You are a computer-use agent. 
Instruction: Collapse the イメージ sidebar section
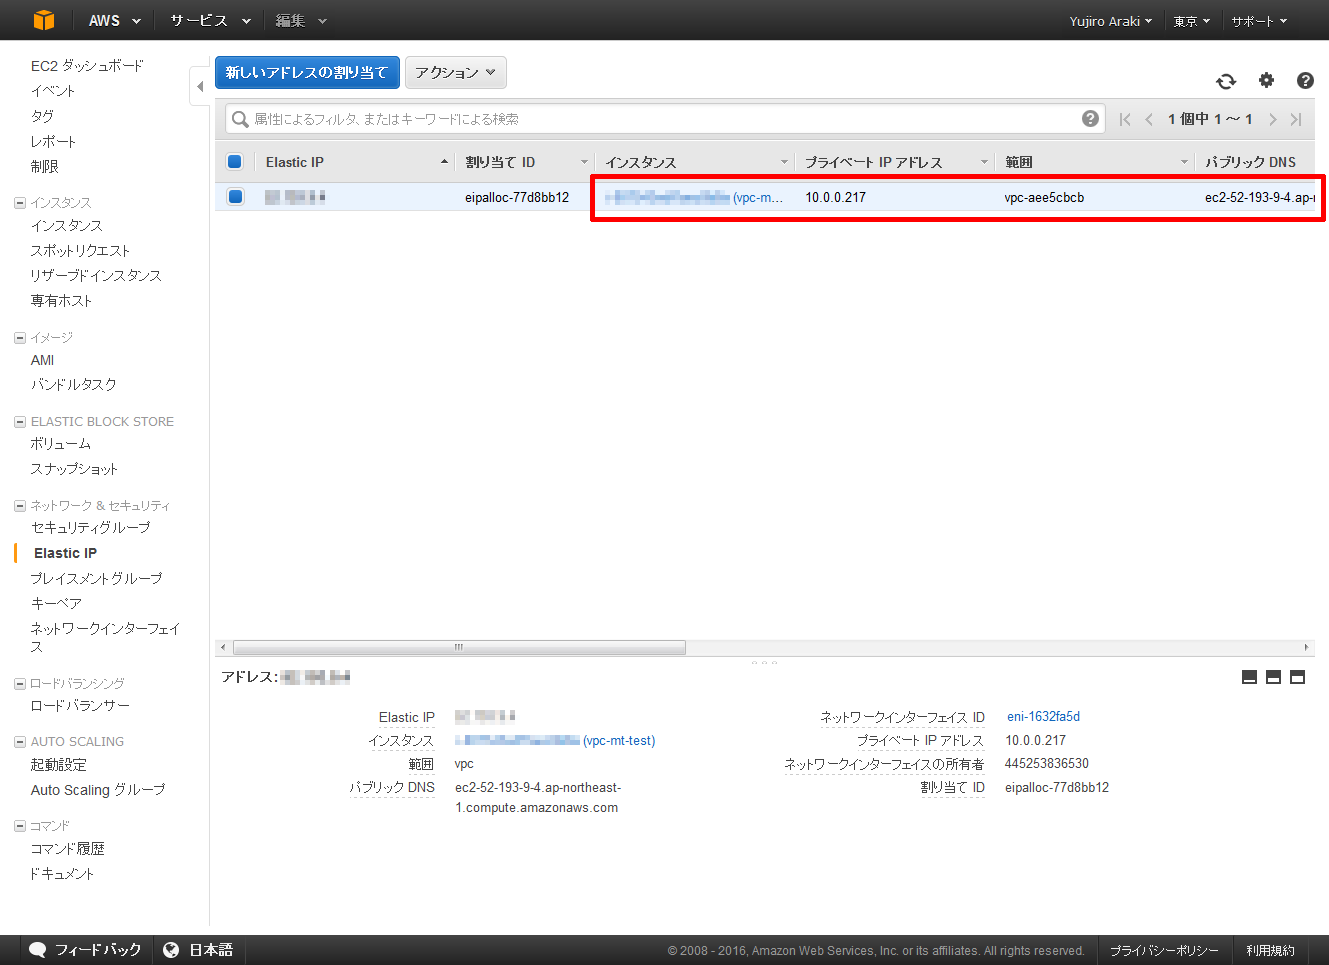pos(20,338)
